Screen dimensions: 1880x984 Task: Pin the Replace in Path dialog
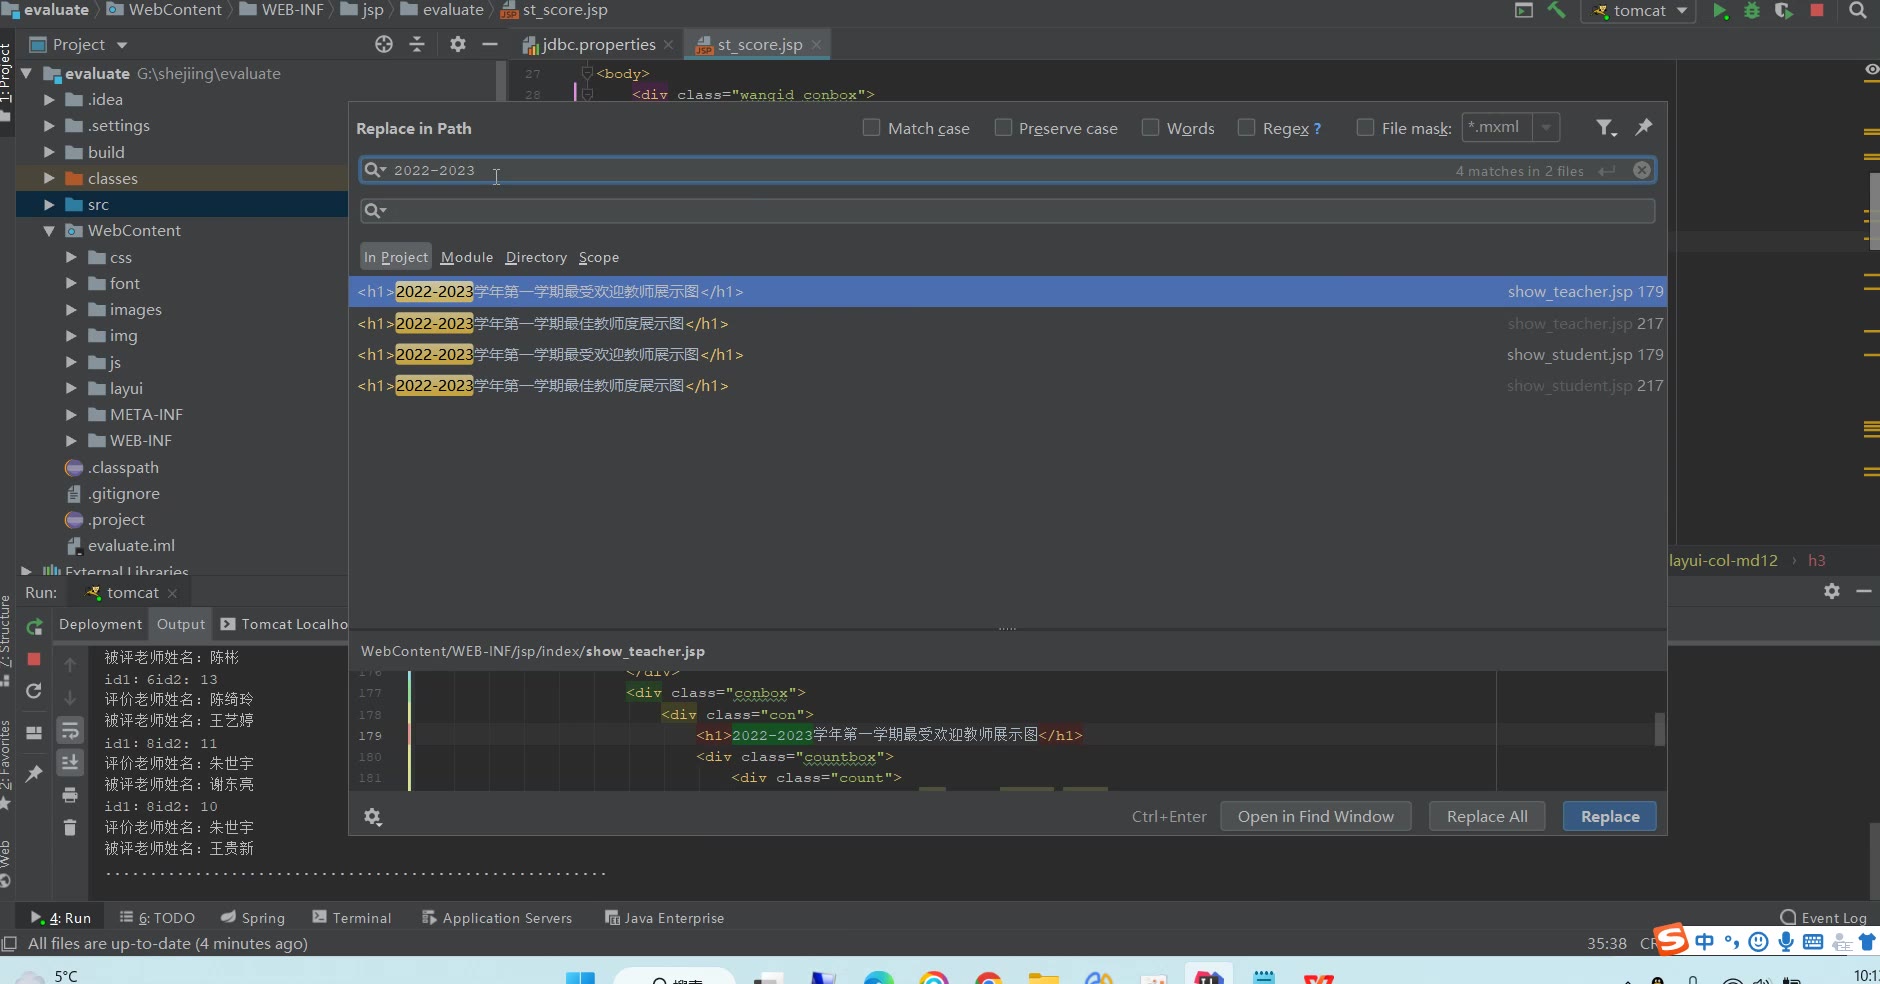[x=1643, y=127]
